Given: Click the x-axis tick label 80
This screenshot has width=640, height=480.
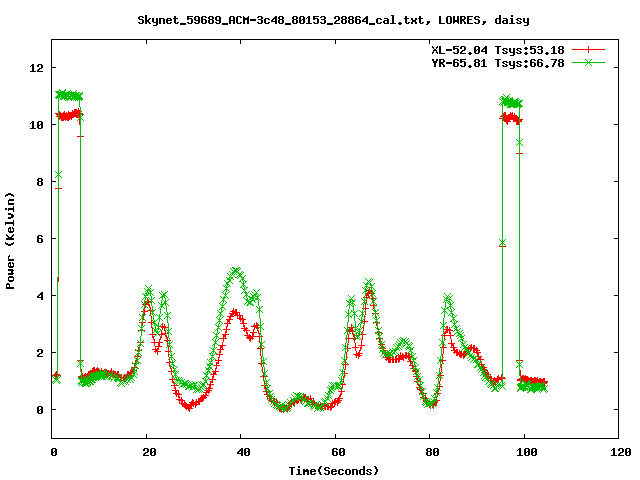Looking at the screenshot, I should click(x=432, y=452).
